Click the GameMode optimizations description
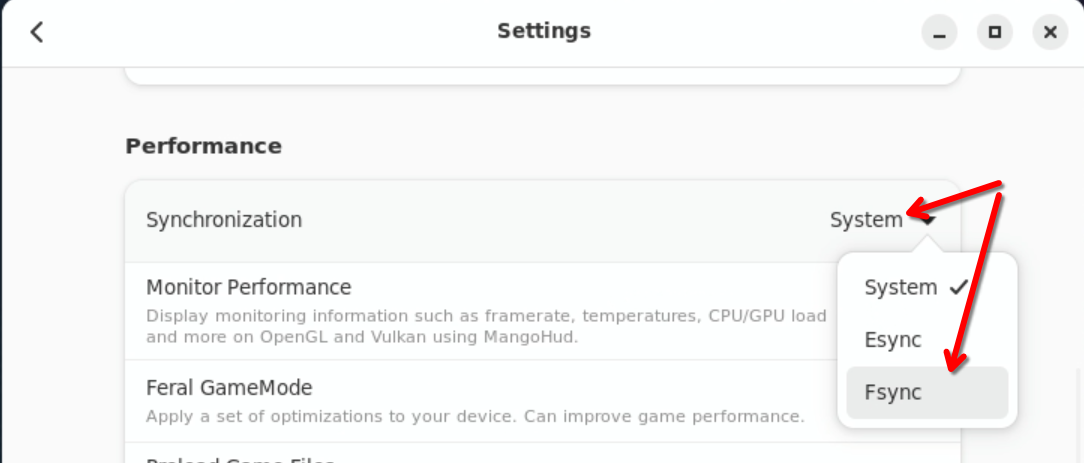 tap(475, 416)
